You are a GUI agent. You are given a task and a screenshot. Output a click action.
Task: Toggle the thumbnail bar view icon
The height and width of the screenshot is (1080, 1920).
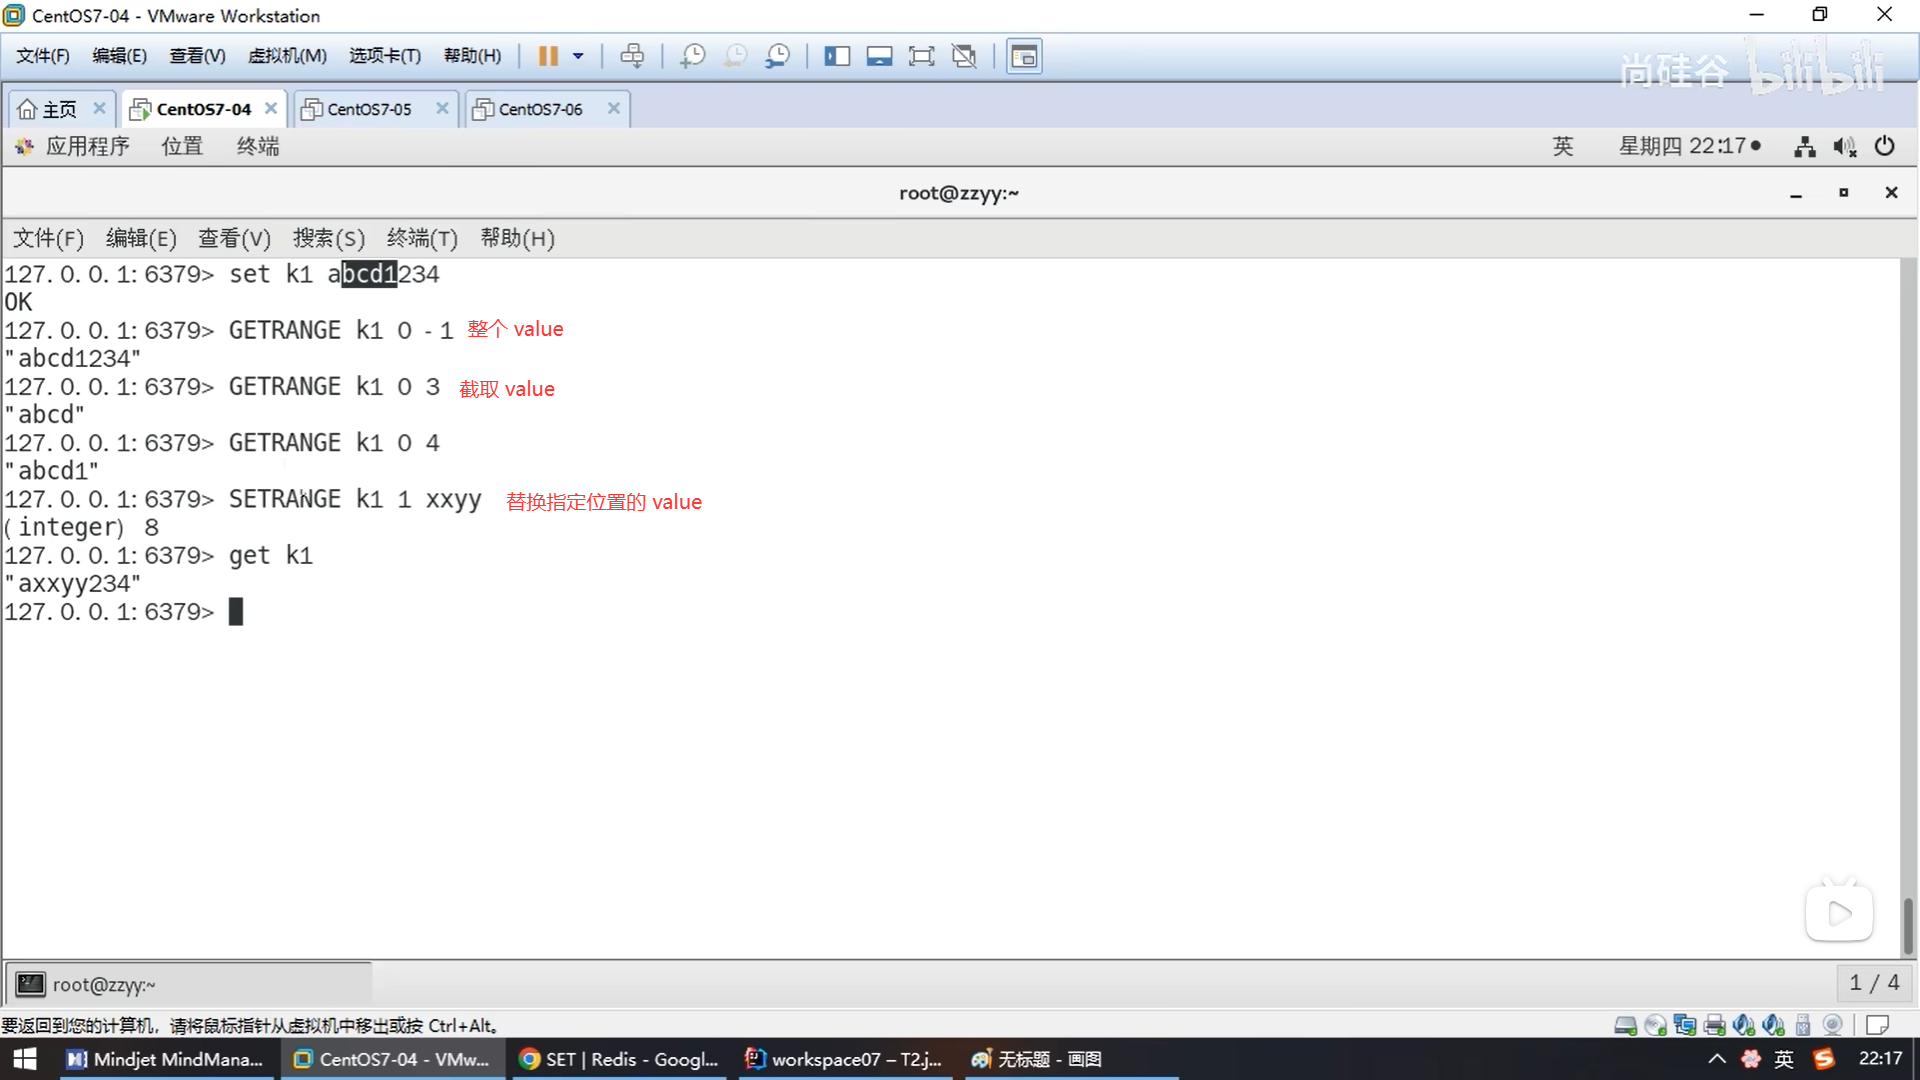pos(879,56)
